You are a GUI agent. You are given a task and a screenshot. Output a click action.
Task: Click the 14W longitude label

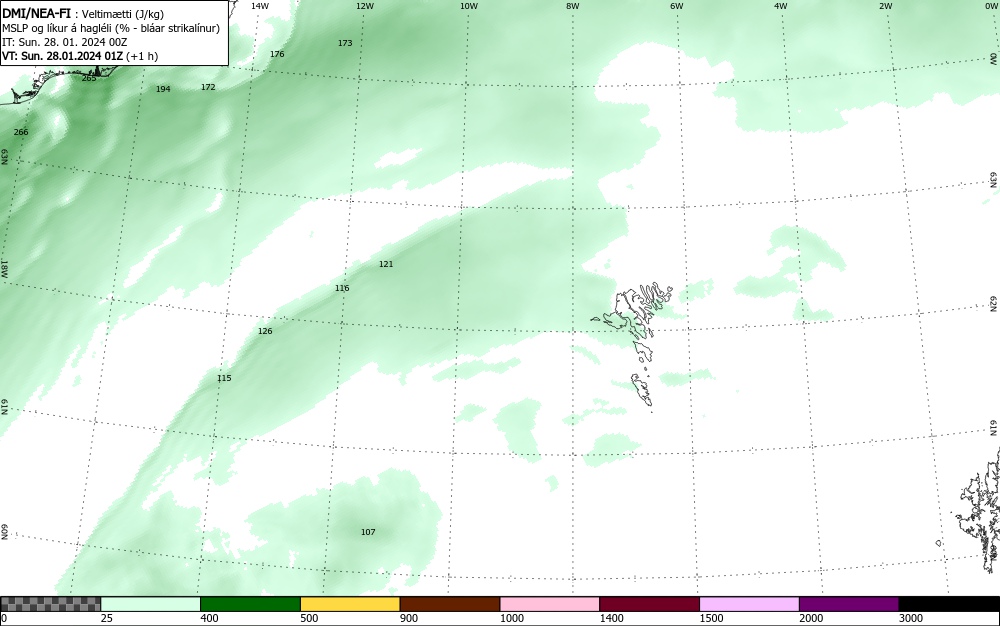click(x=260, y=6)
